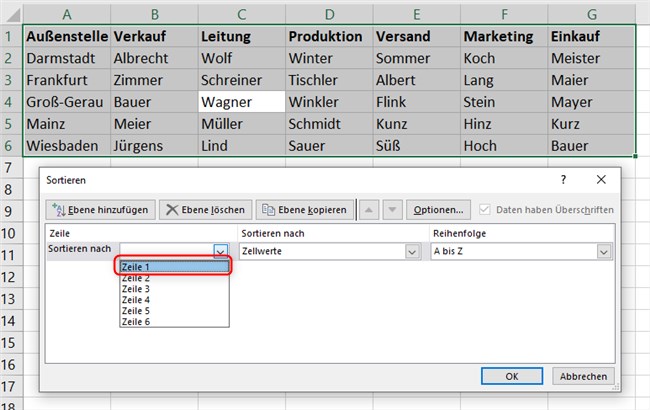Screen dimensions: 650x410
Task: Select Zeile 1 in the dropdown list
Action: pyautogui.click(x=175, y=267)
